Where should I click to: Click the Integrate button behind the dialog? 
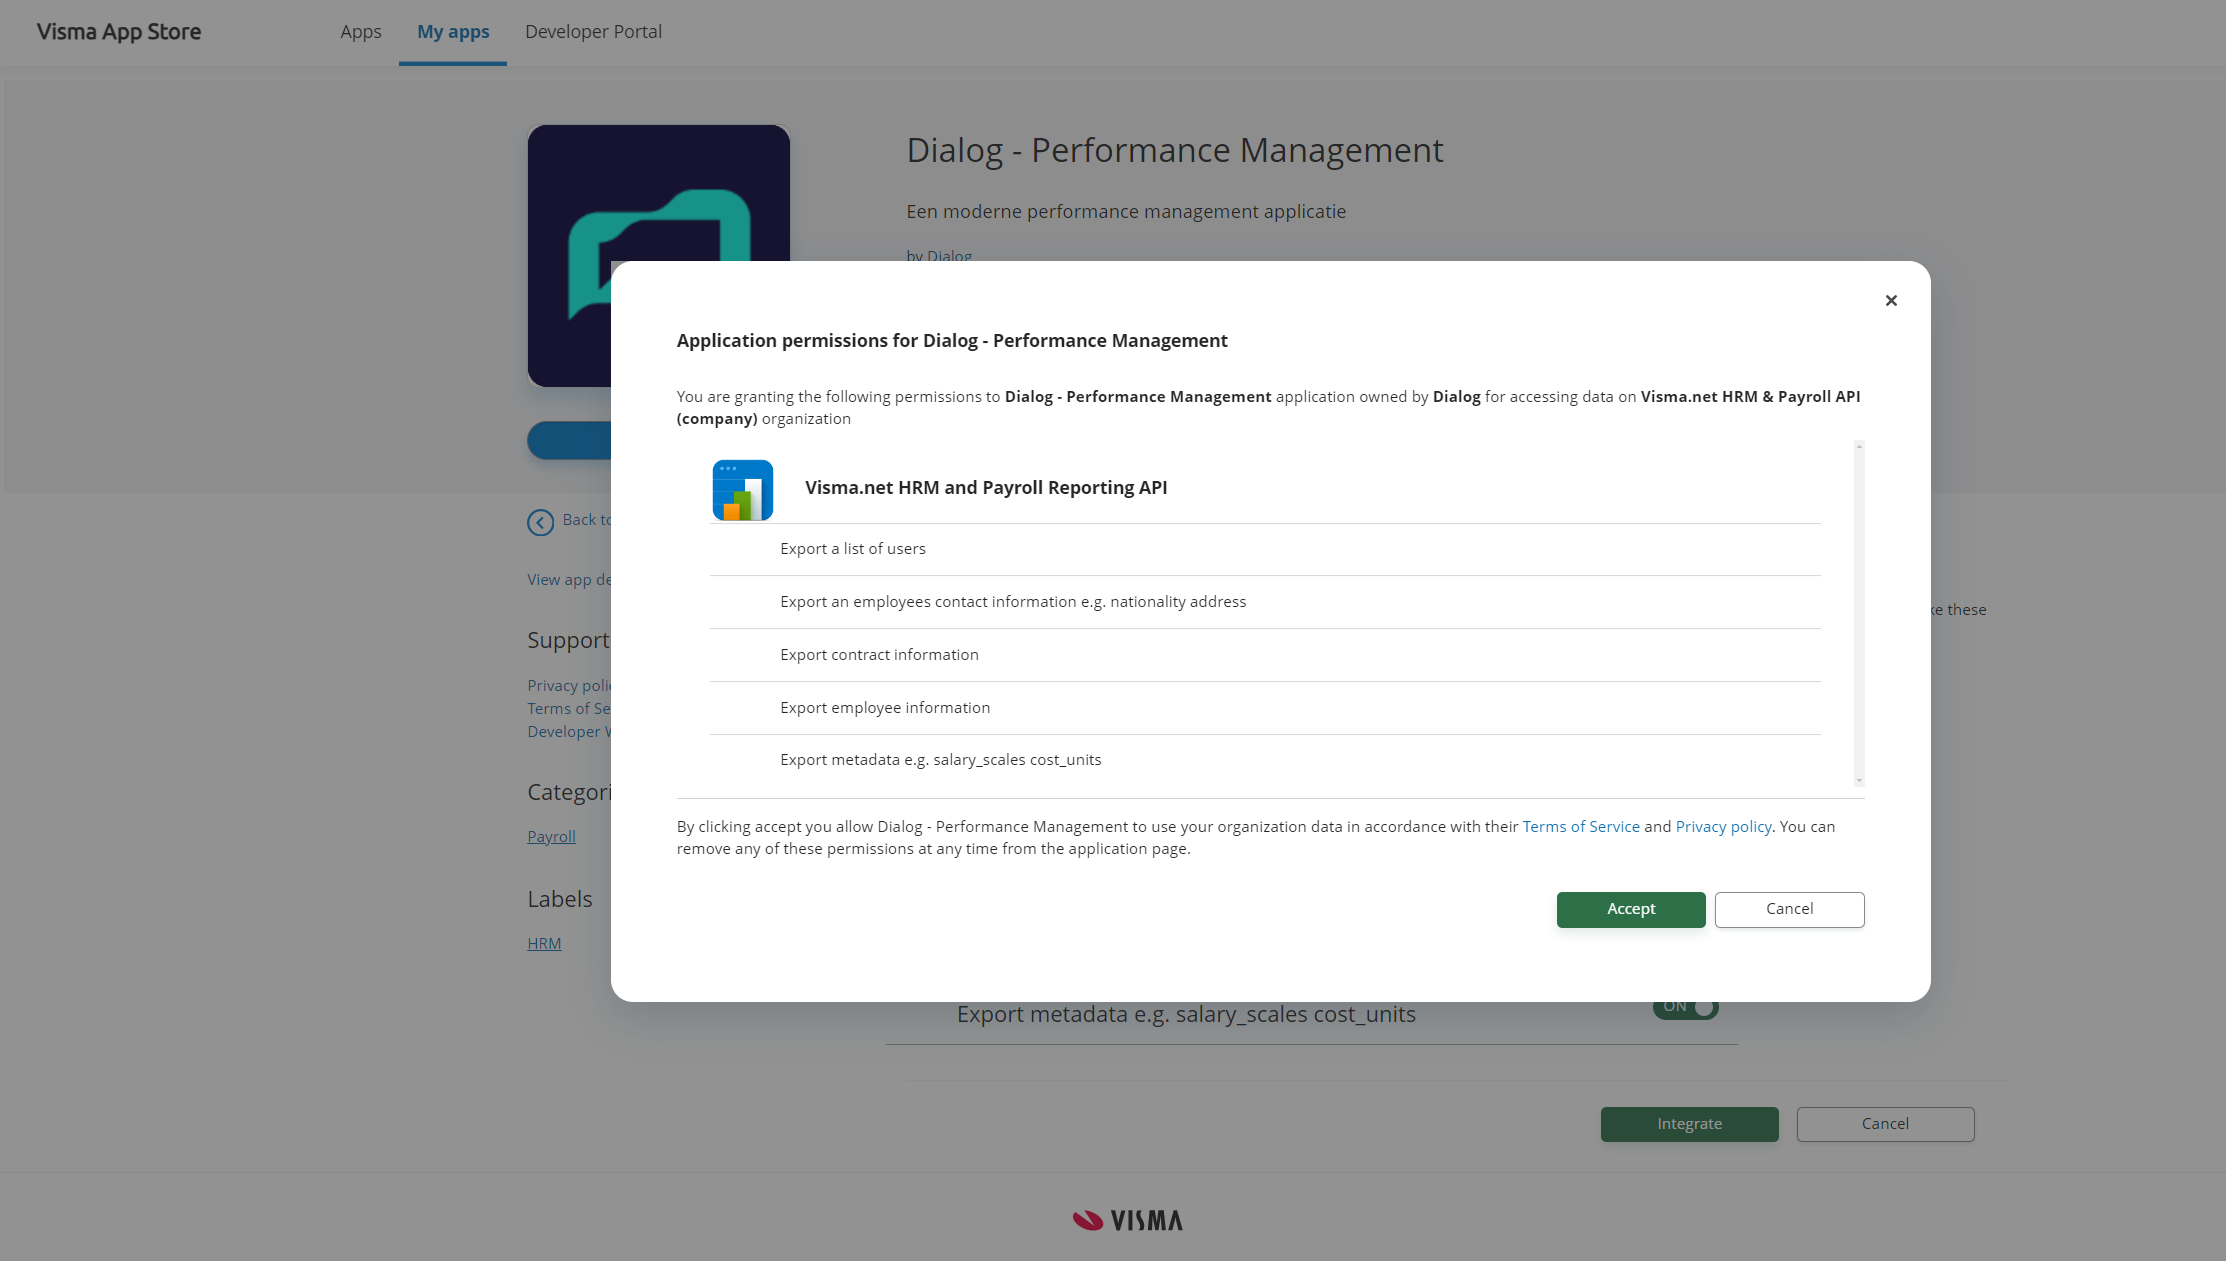point(1689,1124)
